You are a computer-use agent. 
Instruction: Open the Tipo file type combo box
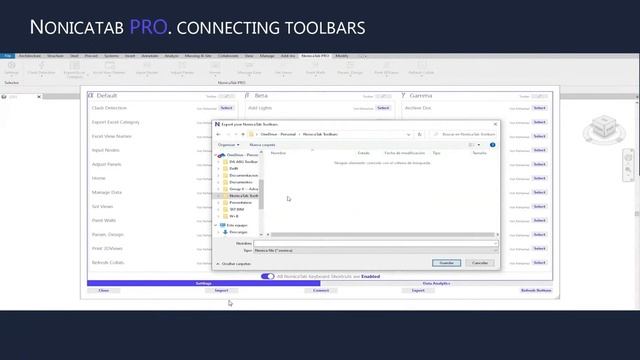point(376,250)
